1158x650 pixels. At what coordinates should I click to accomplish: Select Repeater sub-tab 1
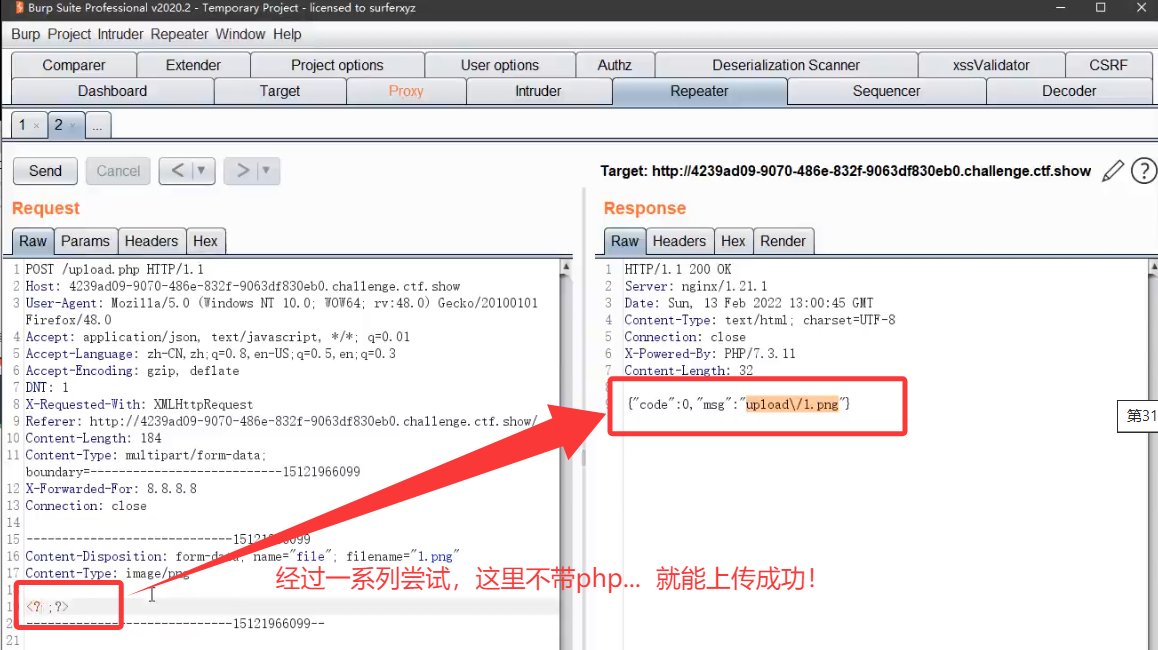click(22, 125)
